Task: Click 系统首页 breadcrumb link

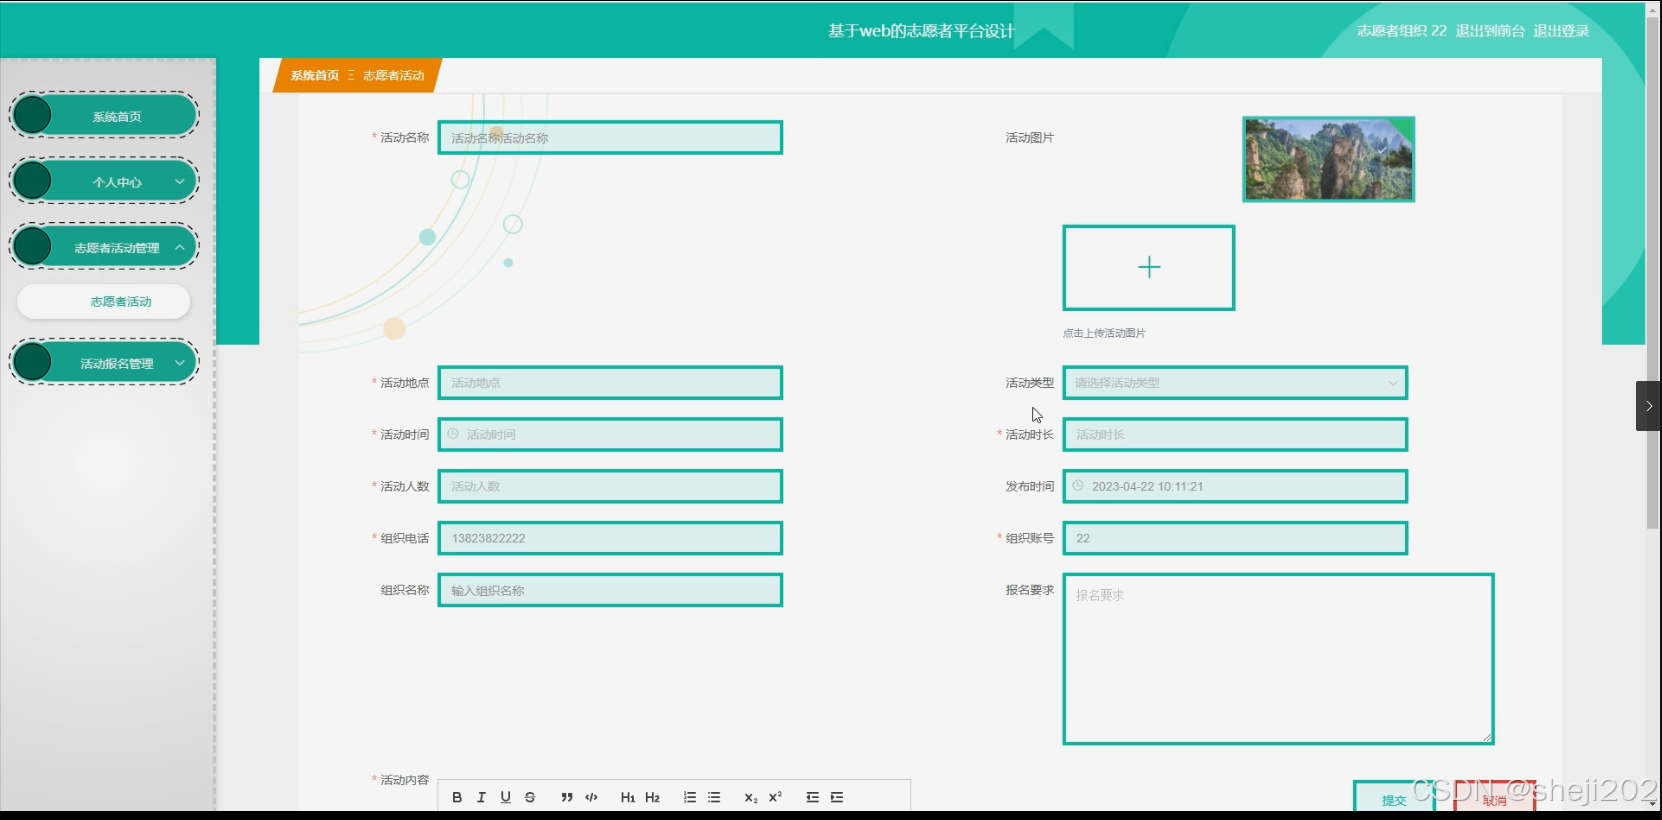Action: click(315, 75)
